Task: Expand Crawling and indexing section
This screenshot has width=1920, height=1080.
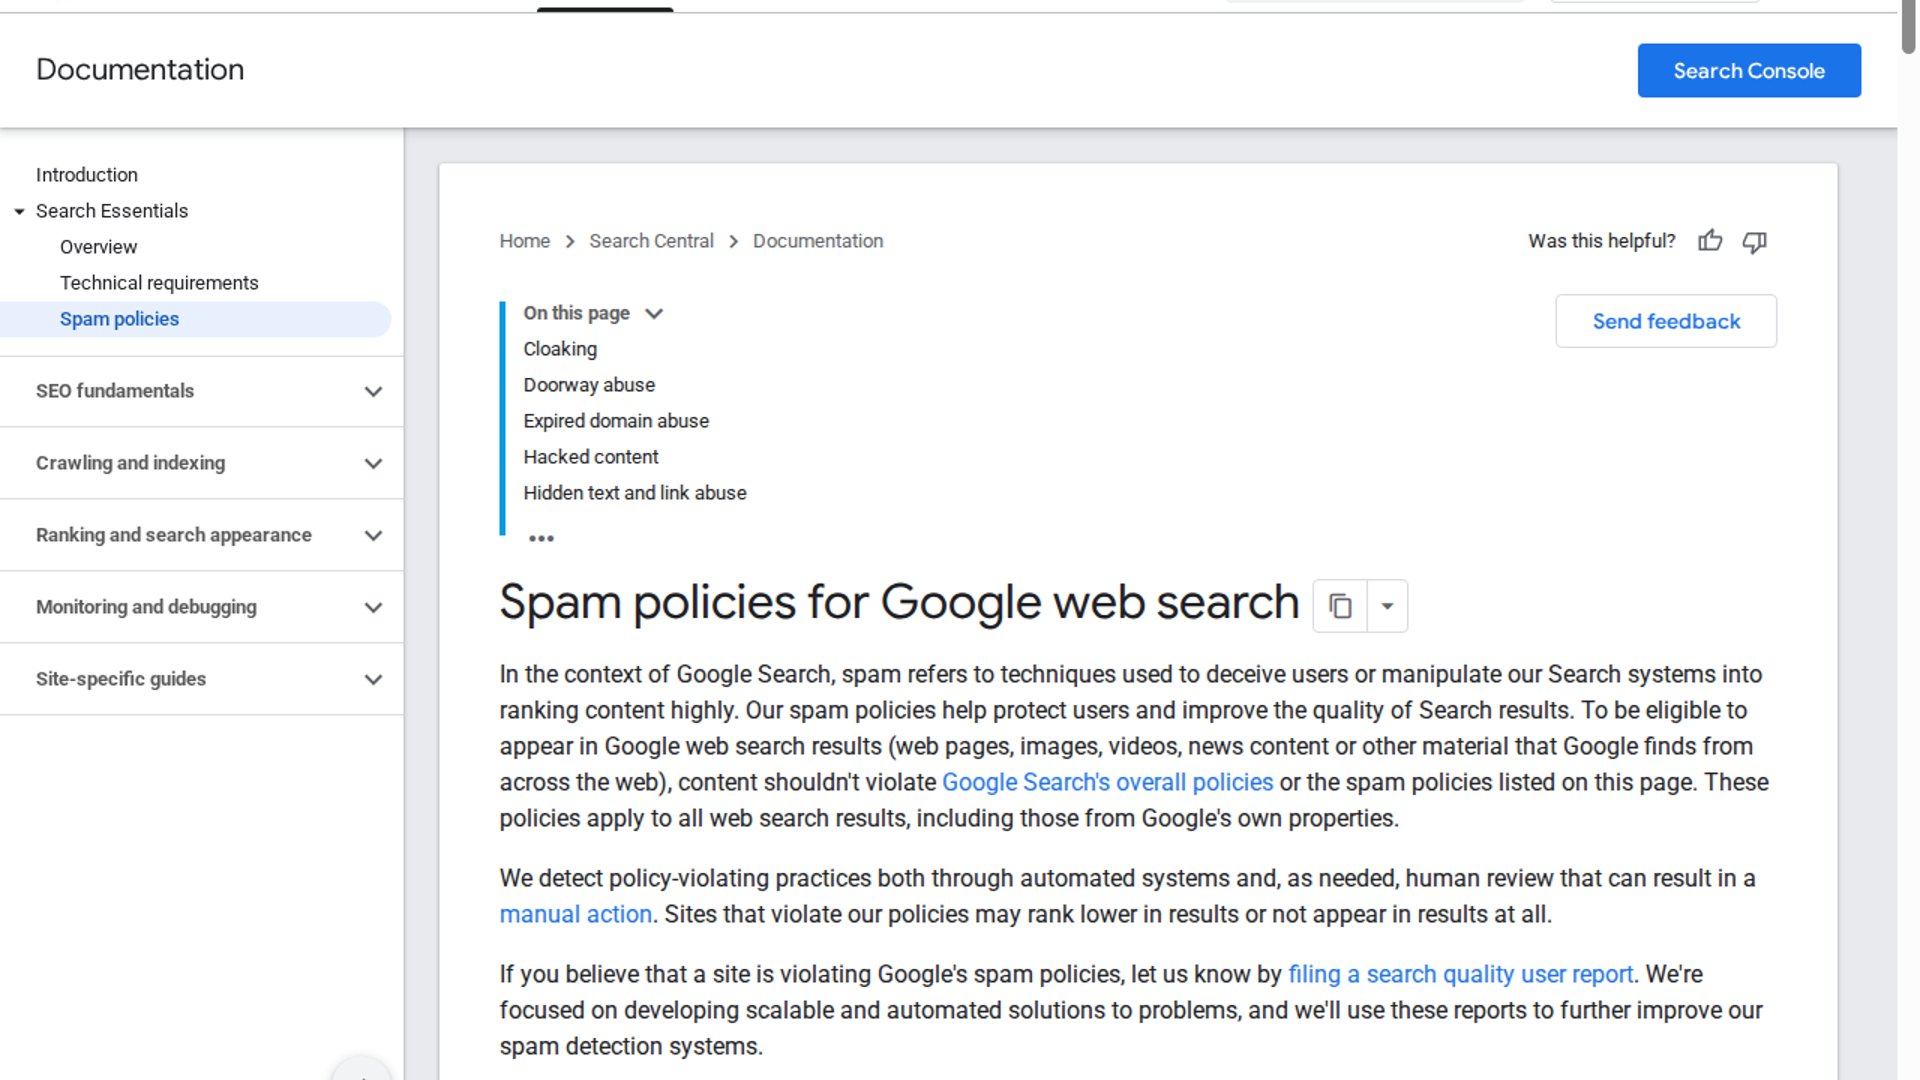Action: pos(373,464)
